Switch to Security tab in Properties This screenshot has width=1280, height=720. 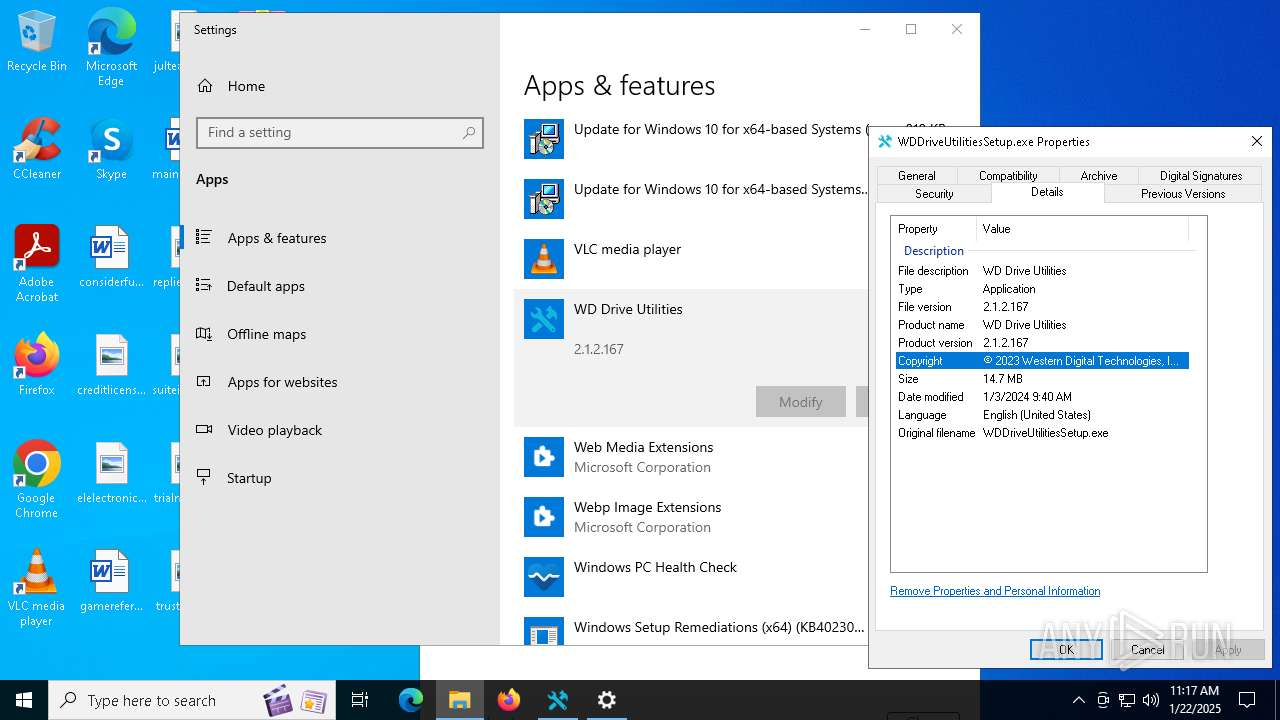pos(934,193)
